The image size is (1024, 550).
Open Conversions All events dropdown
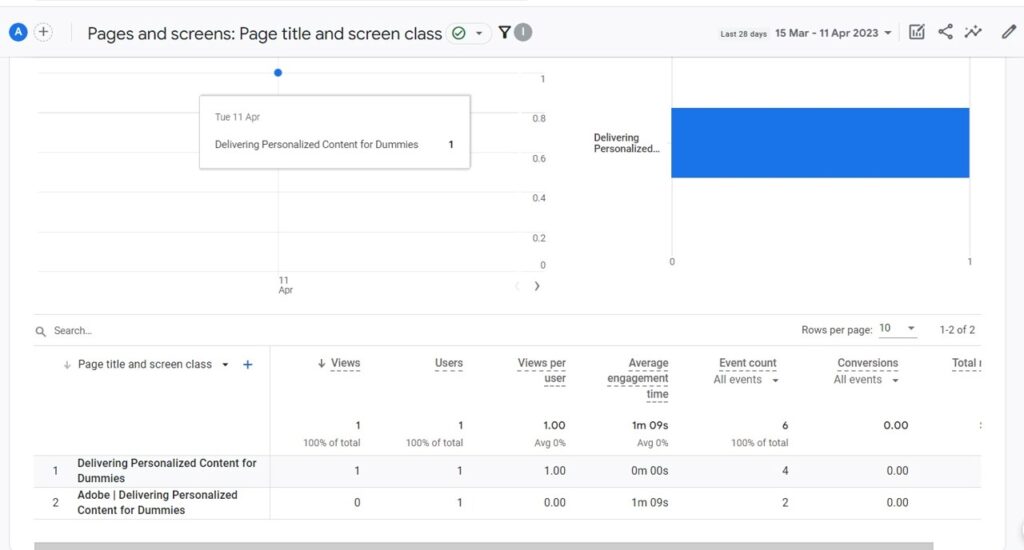tap(866, 380)
